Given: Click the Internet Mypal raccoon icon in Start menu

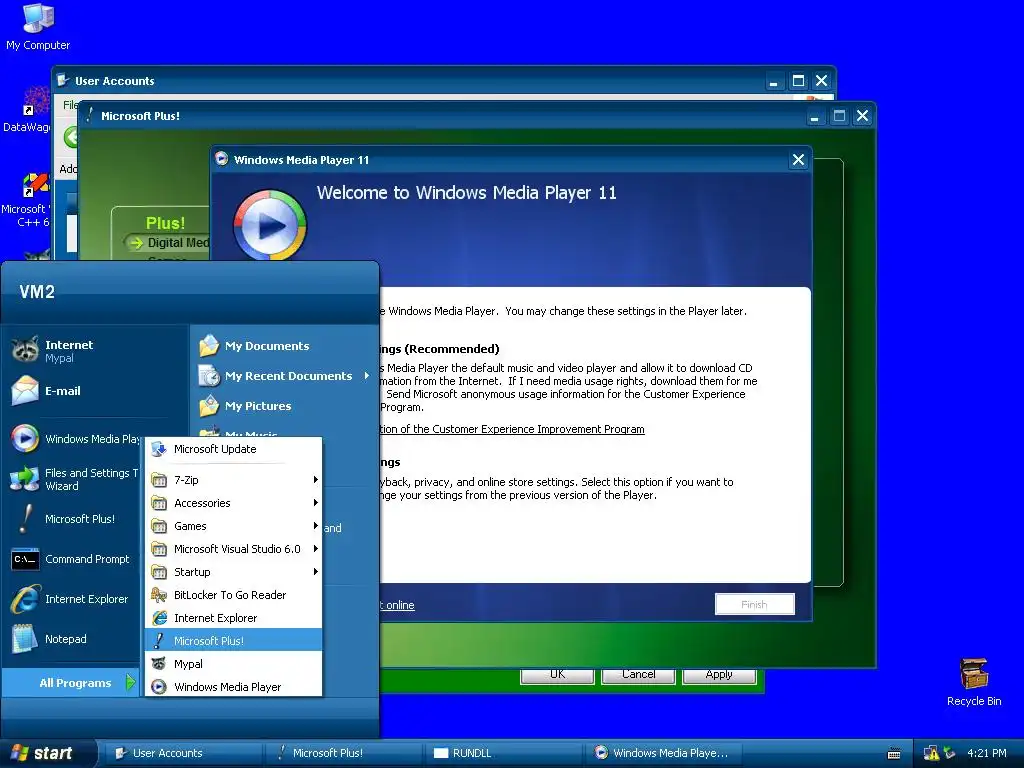Looking at the screenshot, I should pos(25,350).
